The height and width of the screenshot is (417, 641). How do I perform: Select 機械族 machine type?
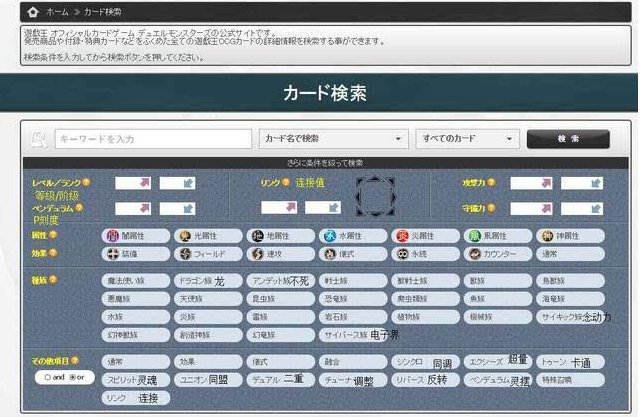pos(498,317)
